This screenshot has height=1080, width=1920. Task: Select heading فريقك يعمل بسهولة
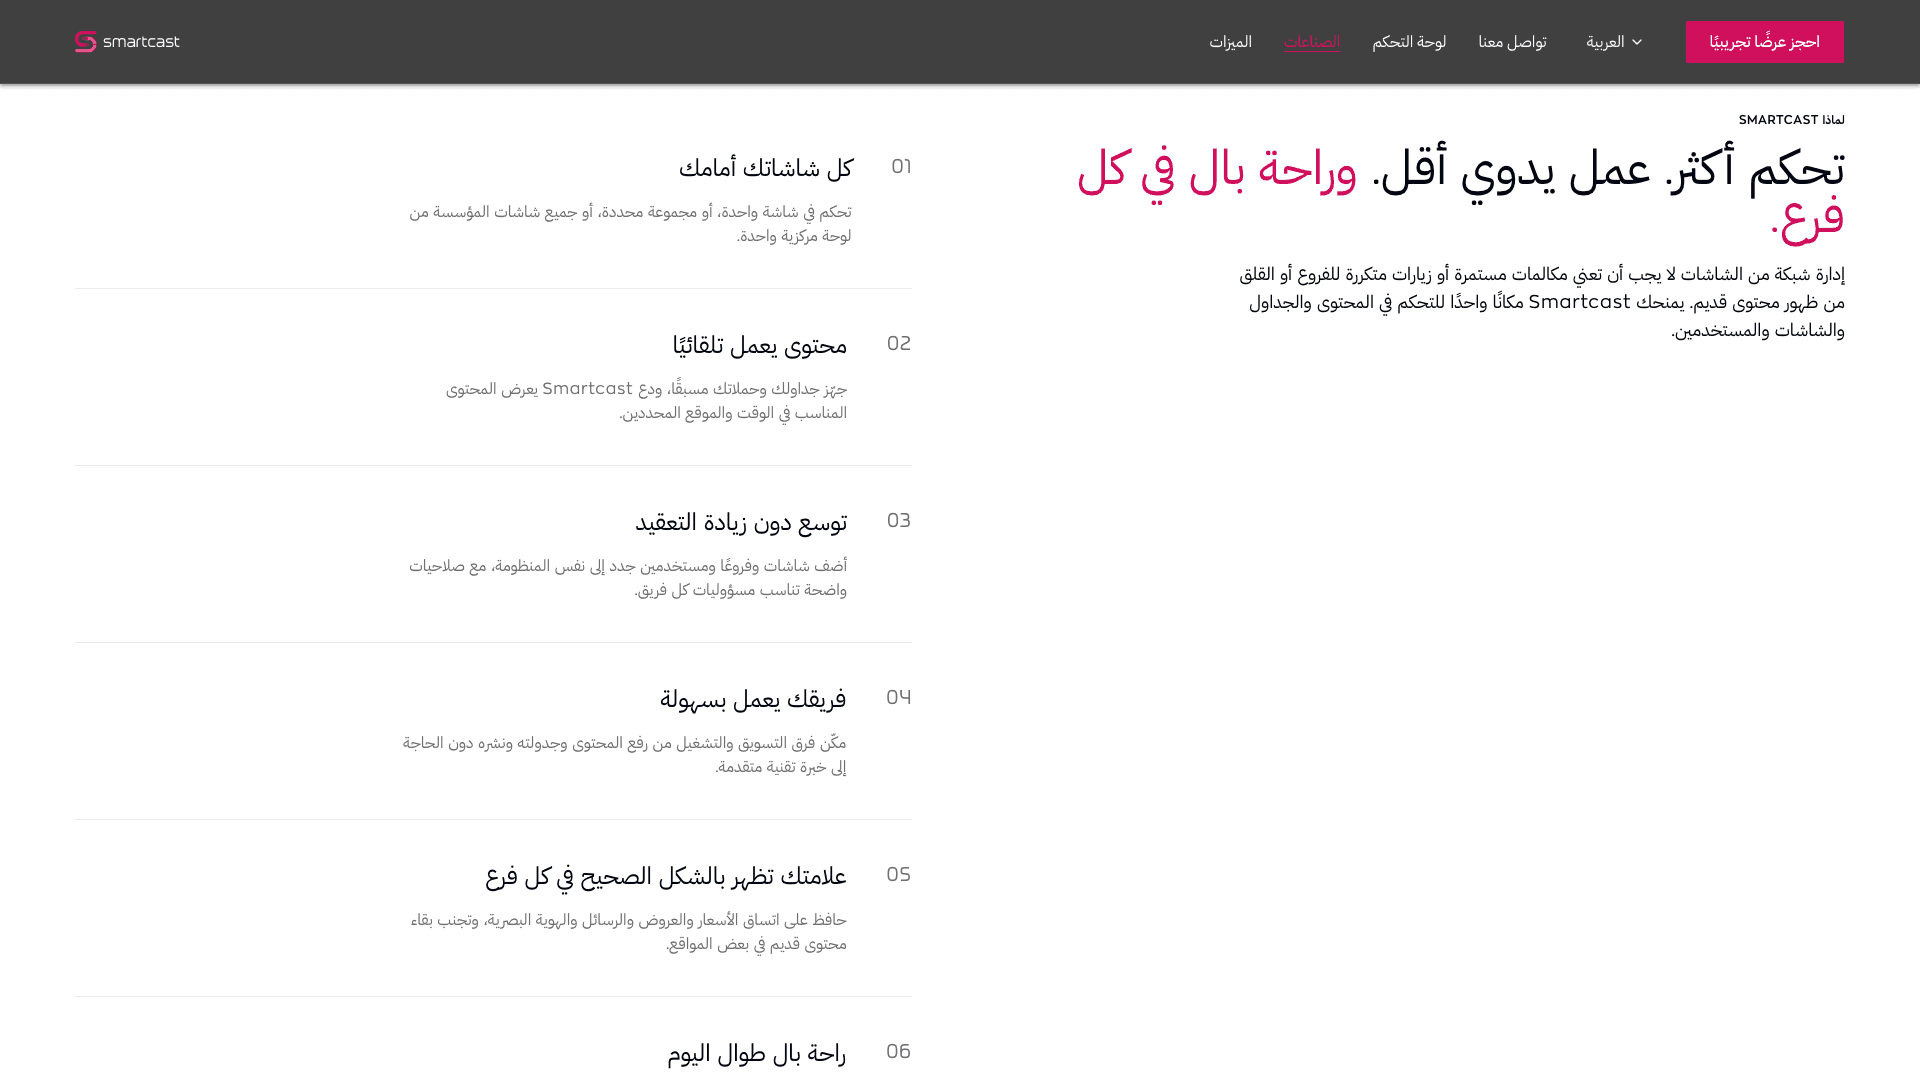tap(753, 699)
